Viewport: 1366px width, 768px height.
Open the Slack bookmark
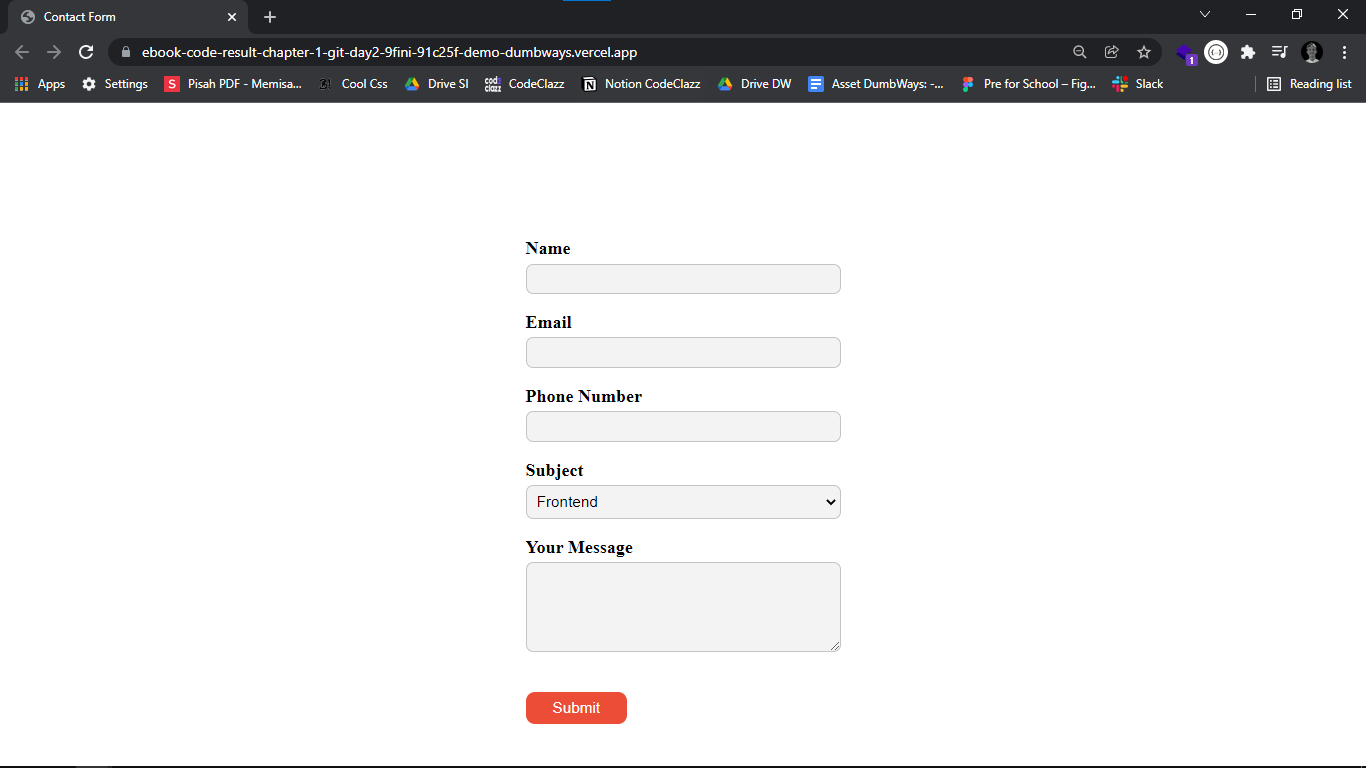click(1138, 84)
